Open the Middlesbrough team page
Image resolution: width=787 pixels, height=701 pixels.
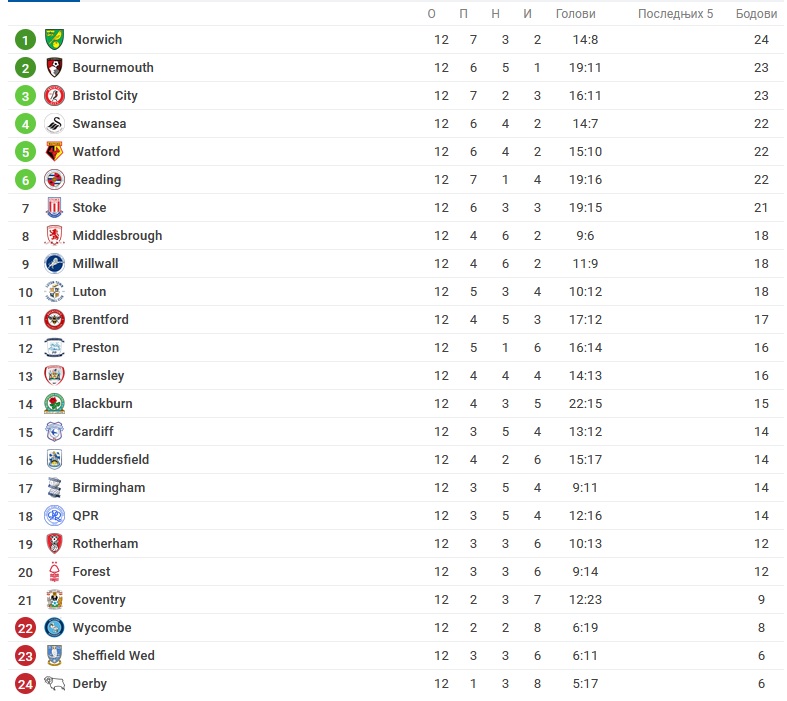117,236
